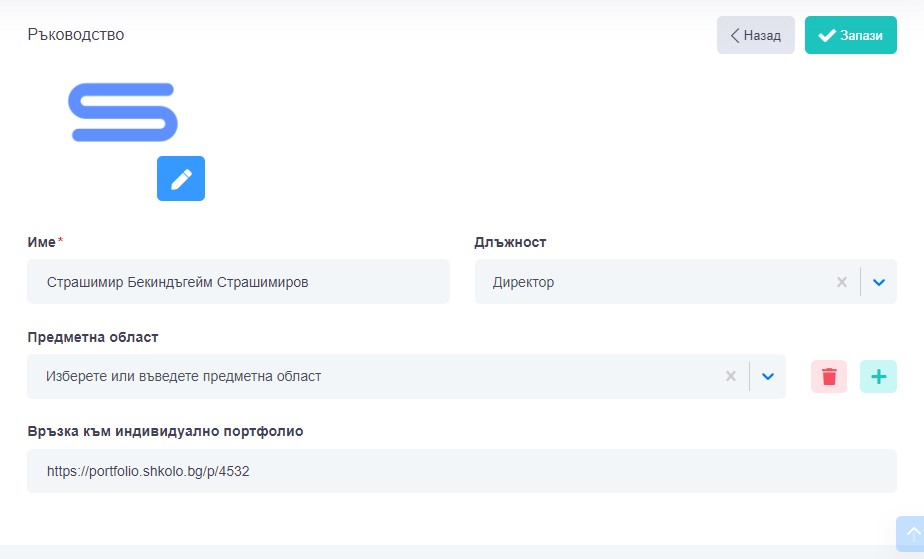Expand the Длъжност dropdown chevron

pyautogui.click(x=879, y=282)
